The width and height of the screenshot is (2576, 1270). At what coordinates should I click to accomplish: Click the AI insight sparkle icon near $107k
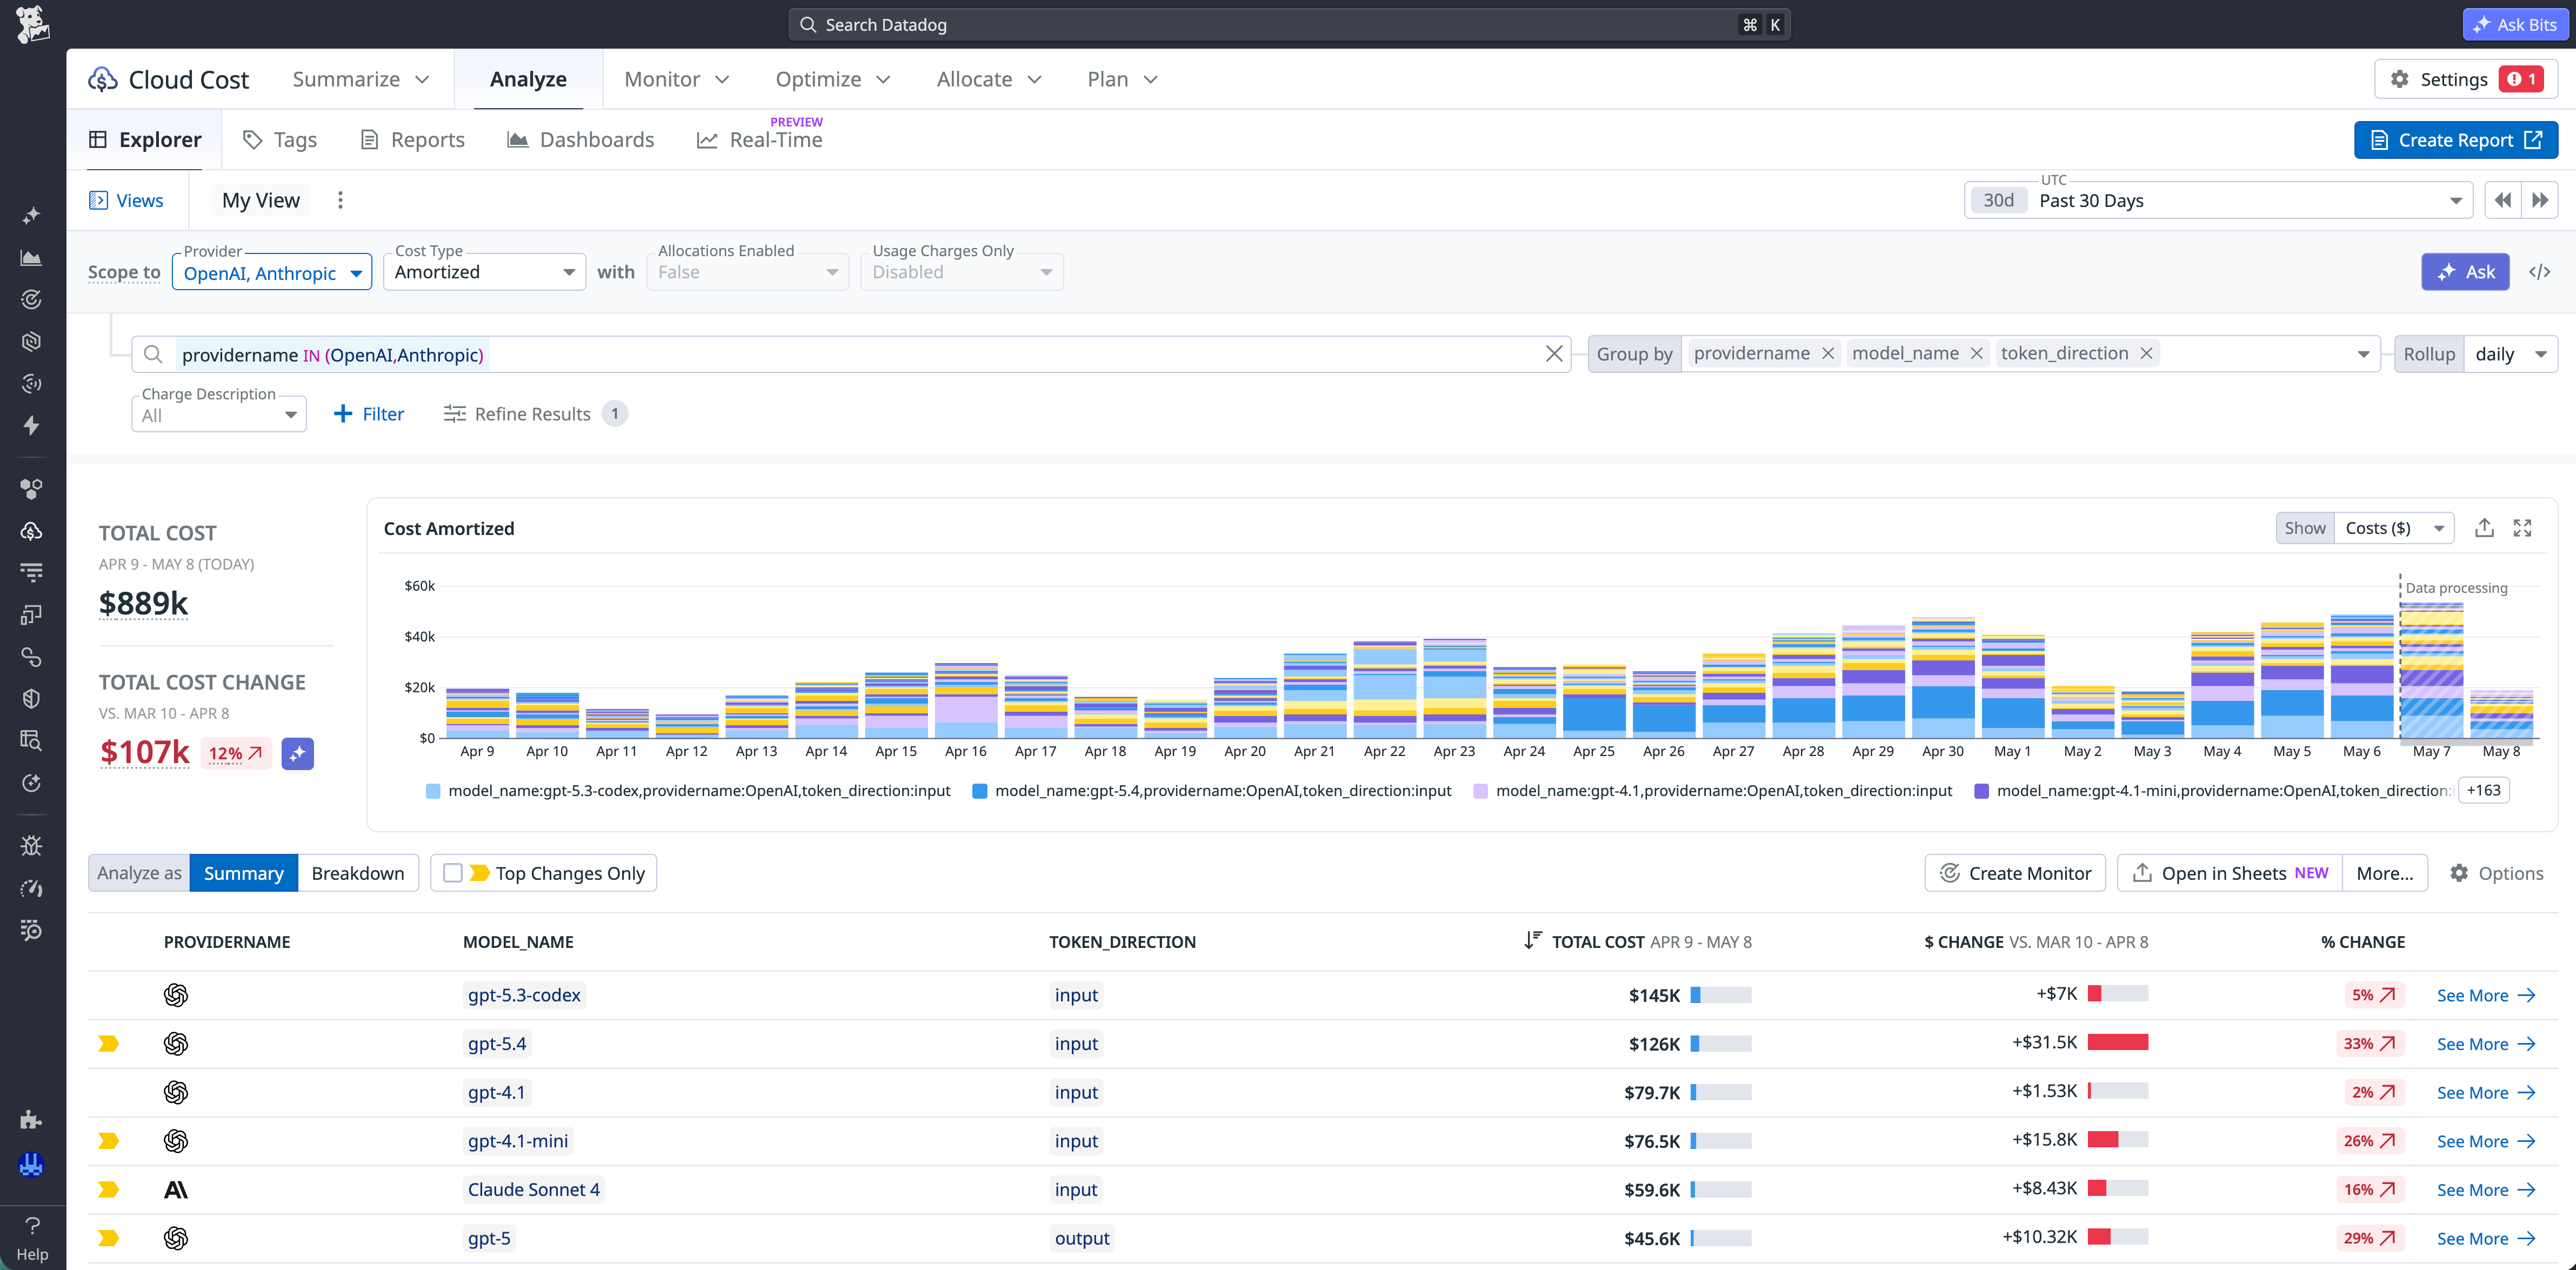[297, 753]
